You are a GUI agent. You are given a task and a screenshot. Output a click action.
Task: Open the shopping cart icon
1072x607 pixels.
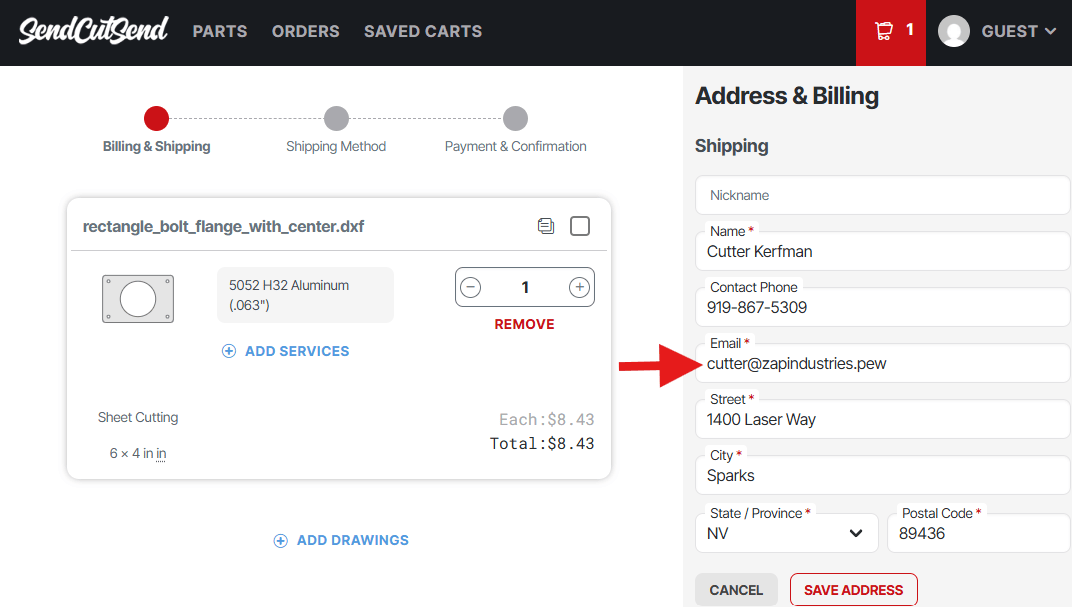884,31
